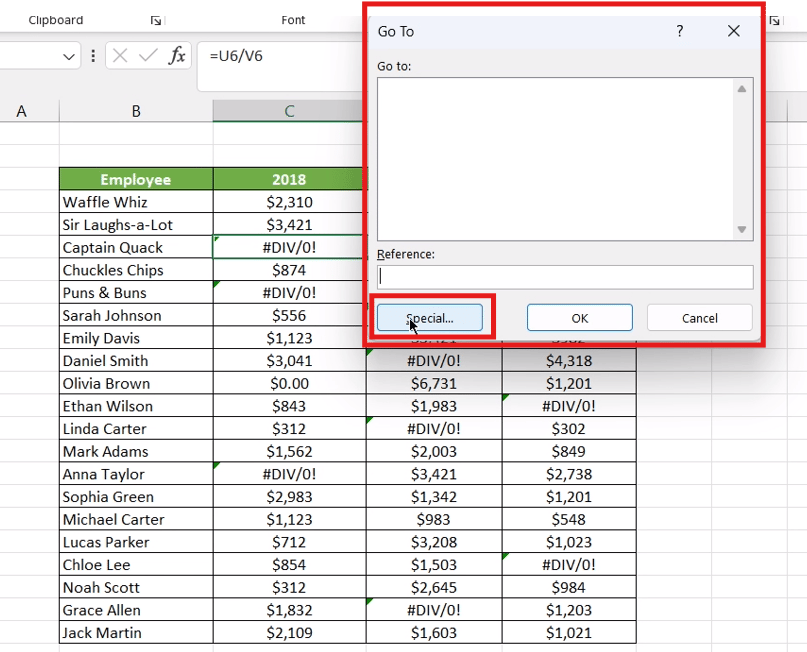Click the Enter checkmark in the formula bar
This screenshot has width=807, height=652.
pos(146,55)
